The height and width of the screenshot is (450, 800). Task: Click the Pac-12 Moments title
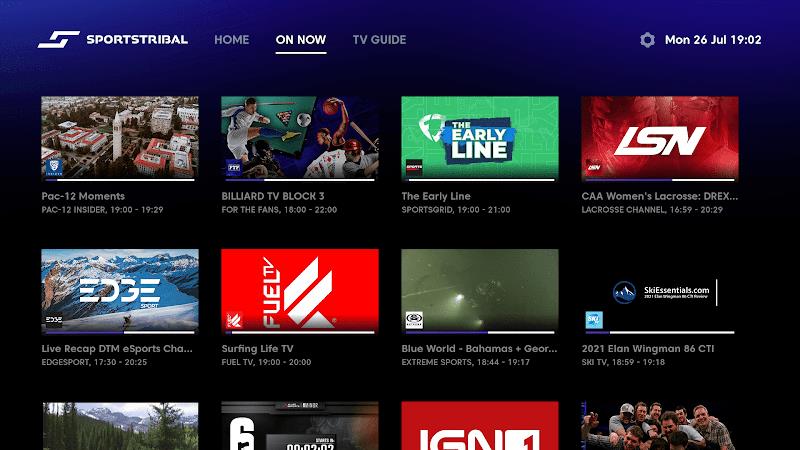click(83, 196)
